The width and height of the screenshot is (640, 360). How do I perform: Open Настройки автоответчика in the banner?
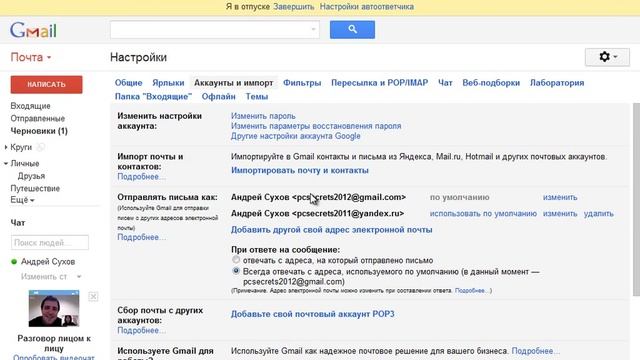(x=367, y=7)
